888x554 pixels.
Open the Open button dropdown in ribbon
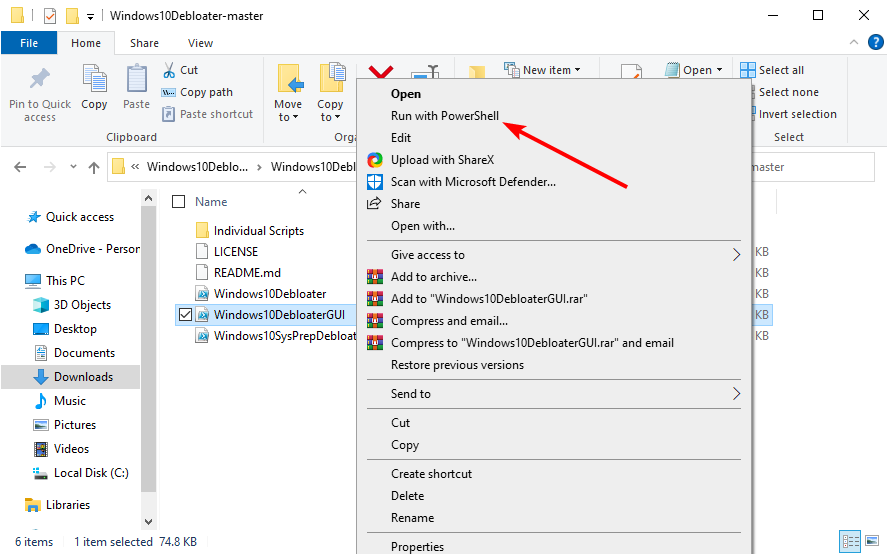coord(719,70)
